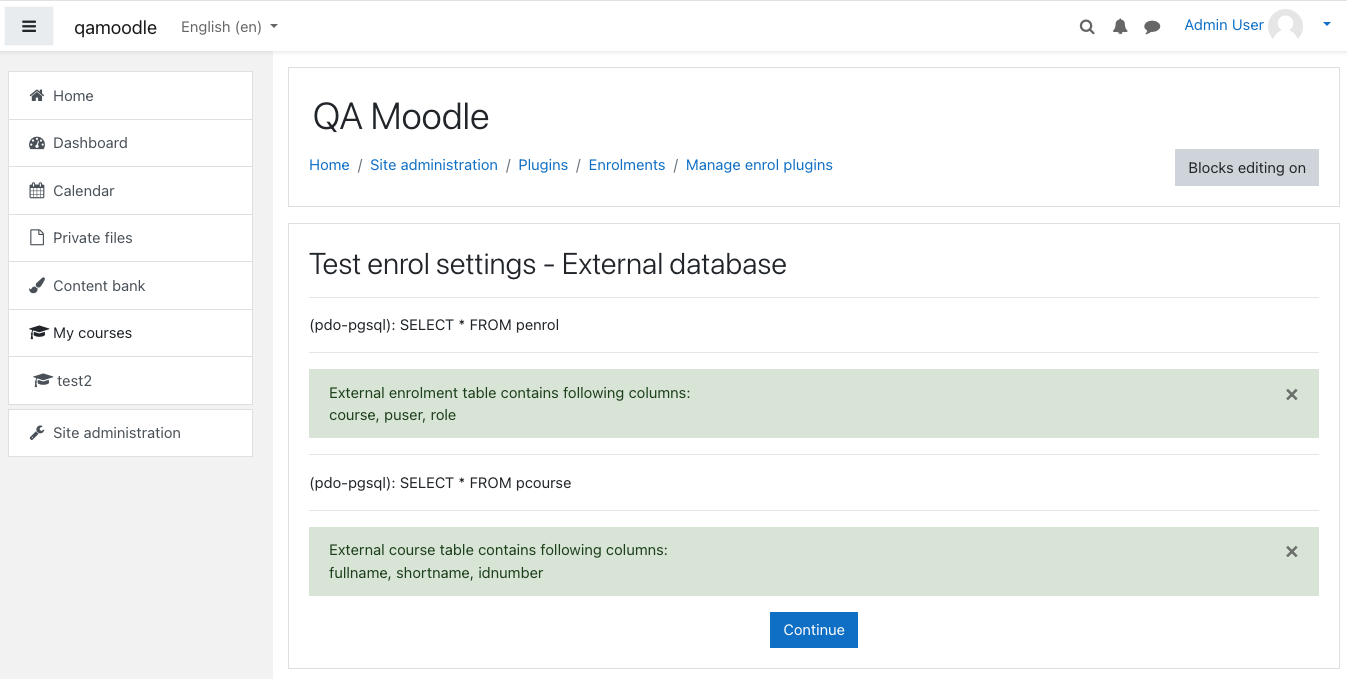
Task: Click the Blocks editing on button
Action: (x=1247, y=168)
